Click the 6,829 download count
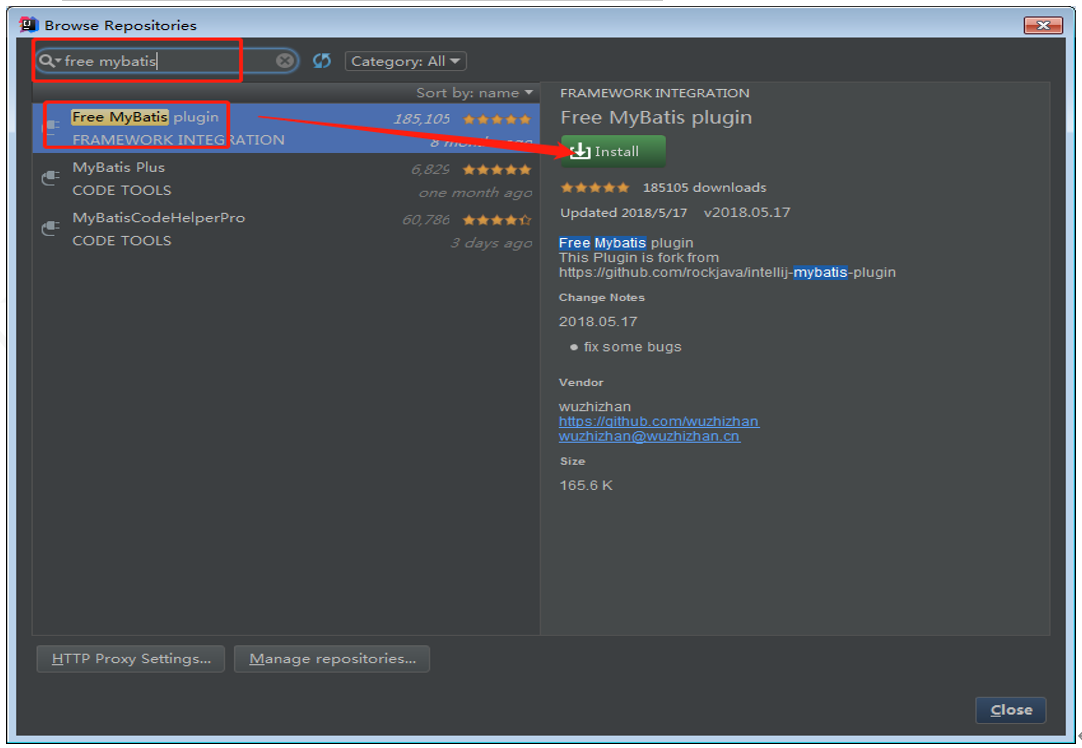Screen dimensions: 1082x748 coord(430,169)
